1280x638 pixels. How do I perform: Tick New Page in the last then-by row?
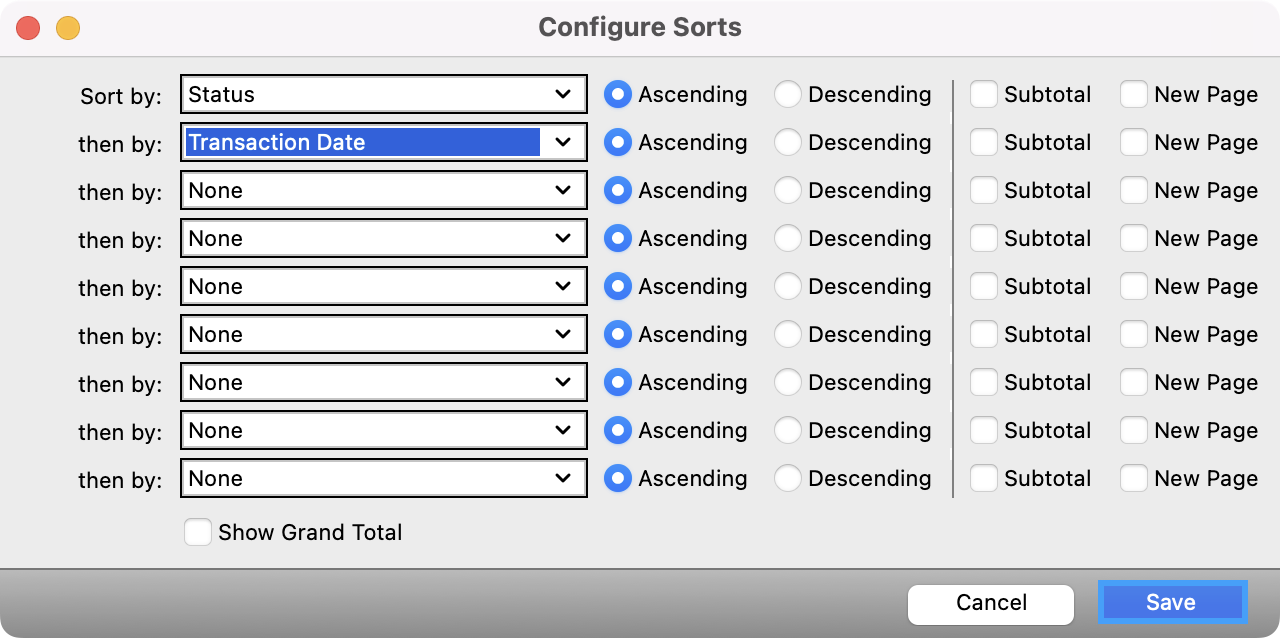coord(1134,479)
